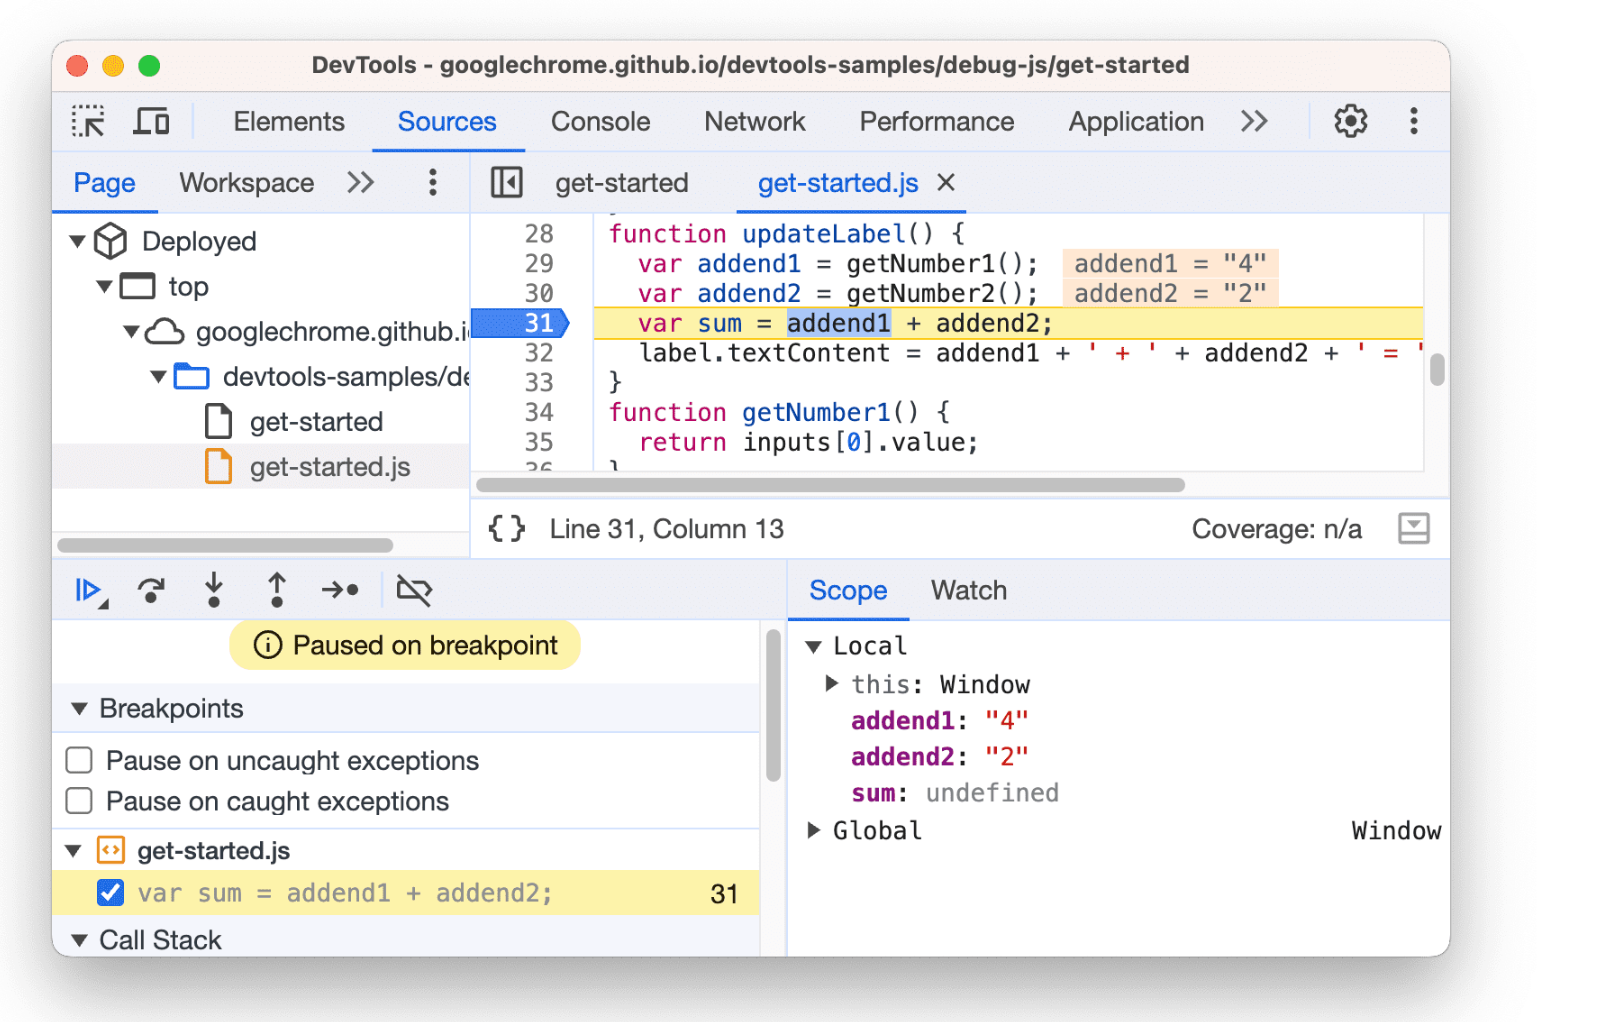Step into next function call
Viewport: 1606px width, 1022px height.
(213, 590)
